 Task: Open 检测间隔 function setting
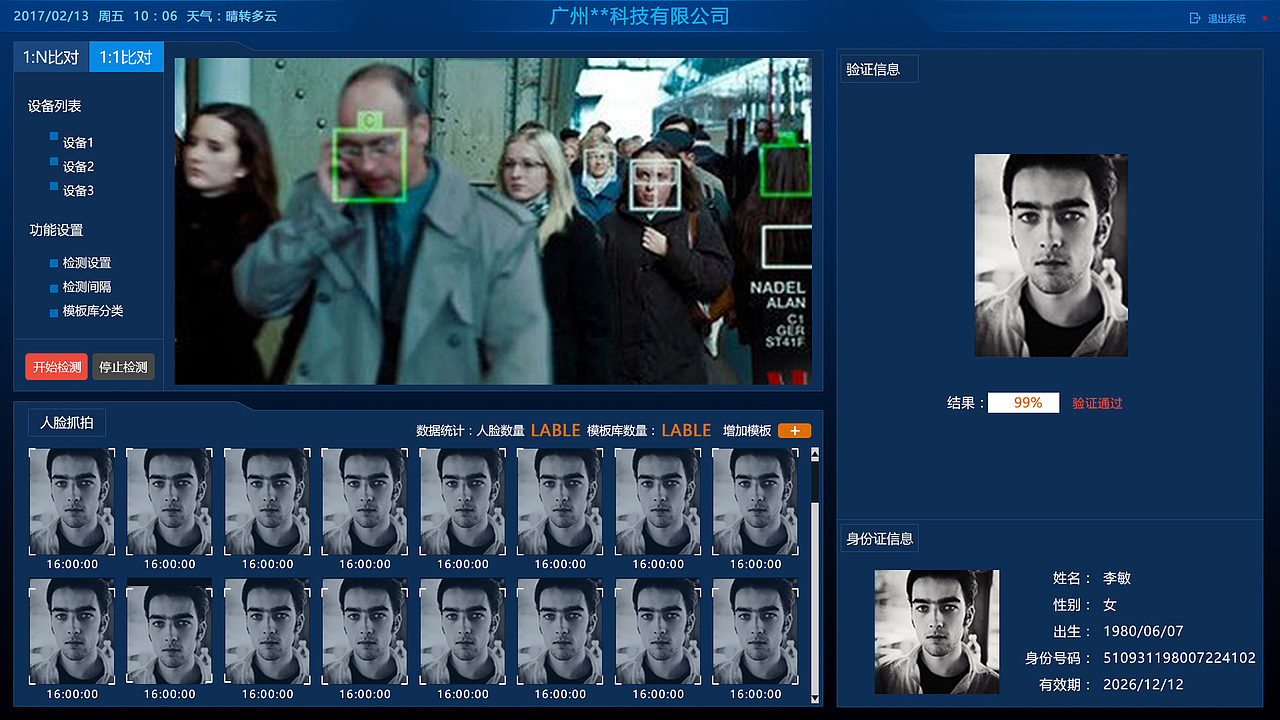click(87, 287)
